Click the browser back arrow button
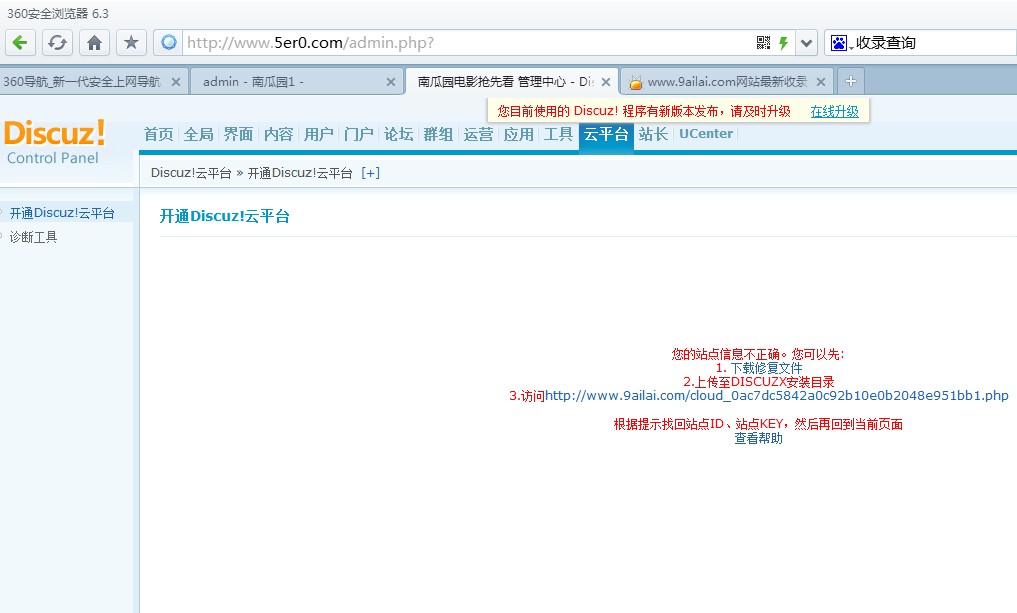Screen dimensions: 1017x613 pyautogui.click(x=20, y=43)
